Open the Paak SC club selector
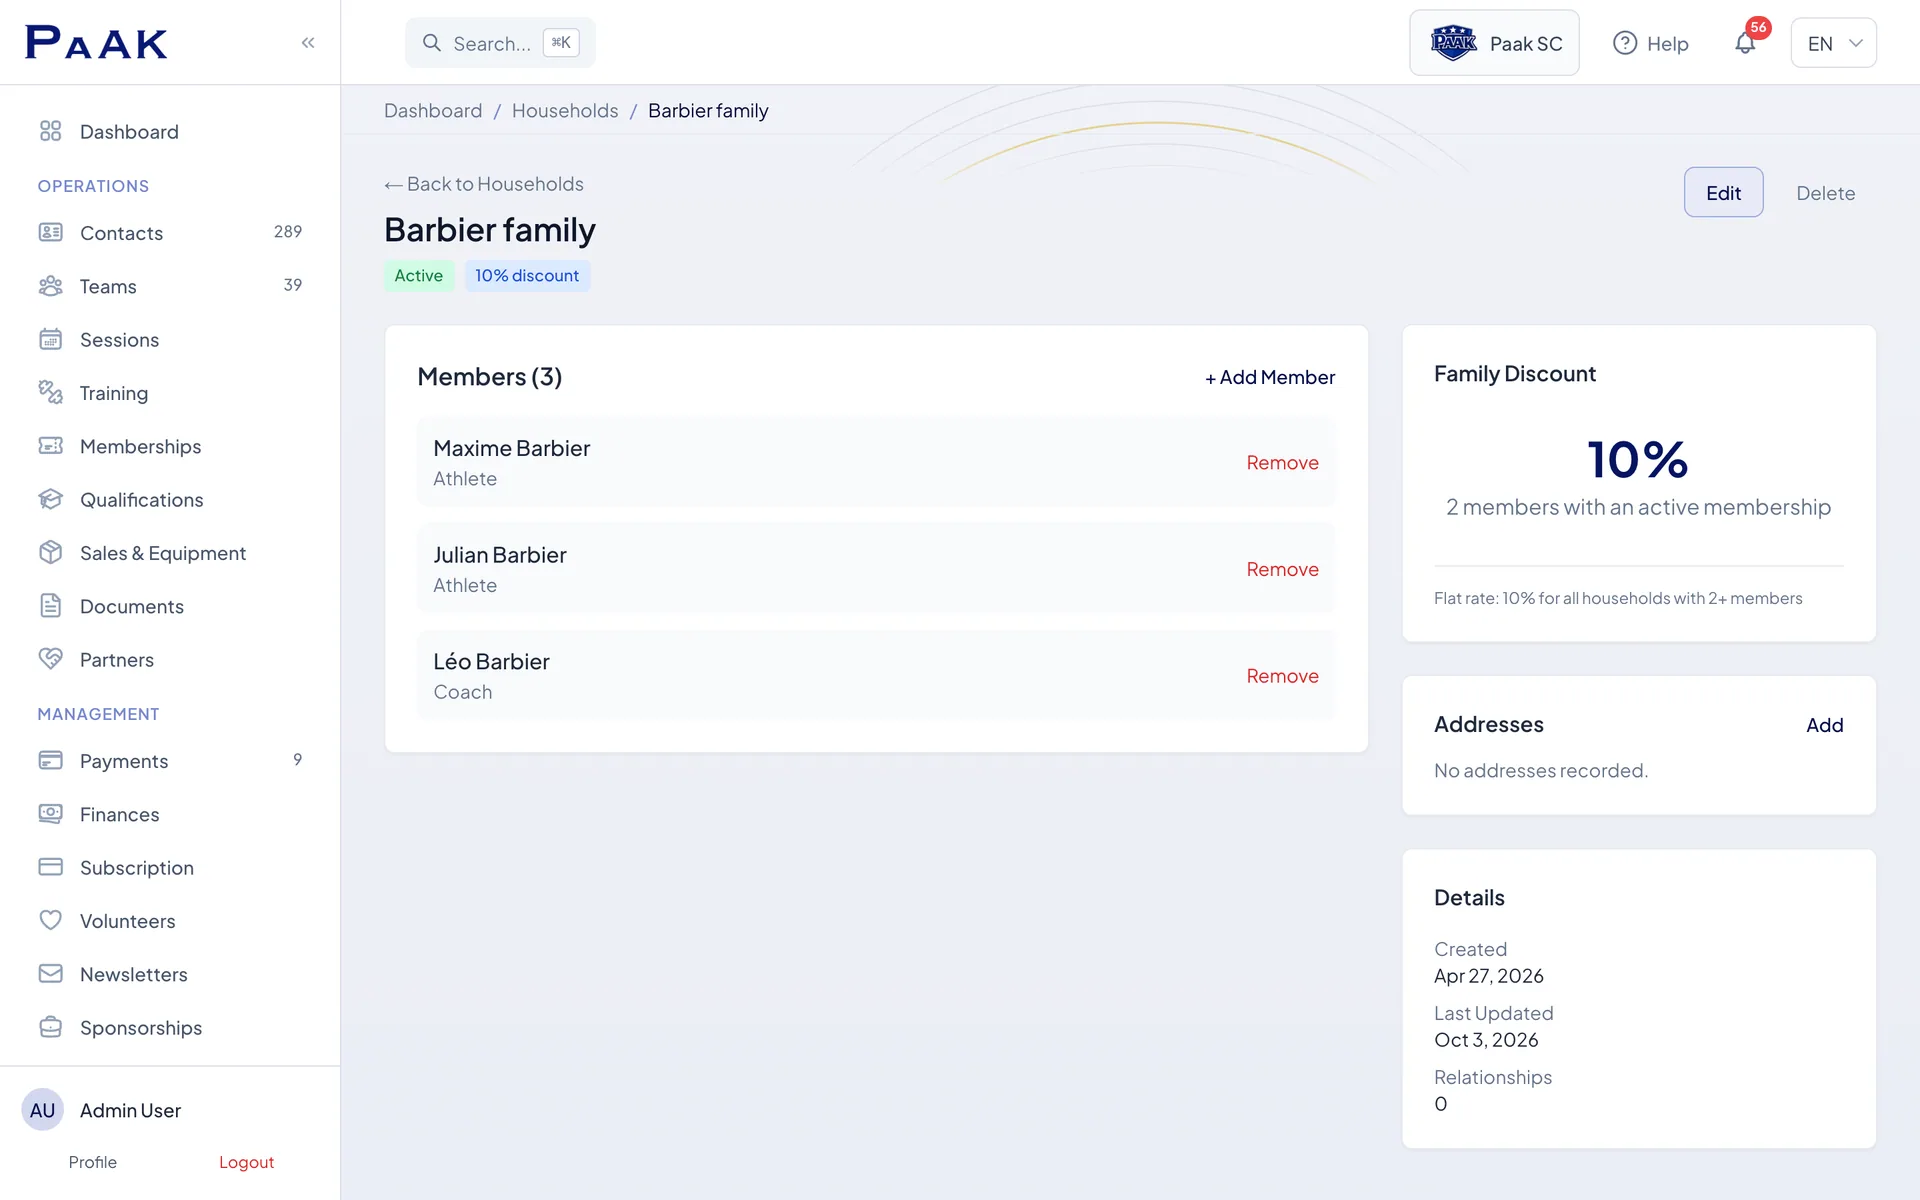This screenshot has width=1920, height=1200. [x=1494, y=43]
